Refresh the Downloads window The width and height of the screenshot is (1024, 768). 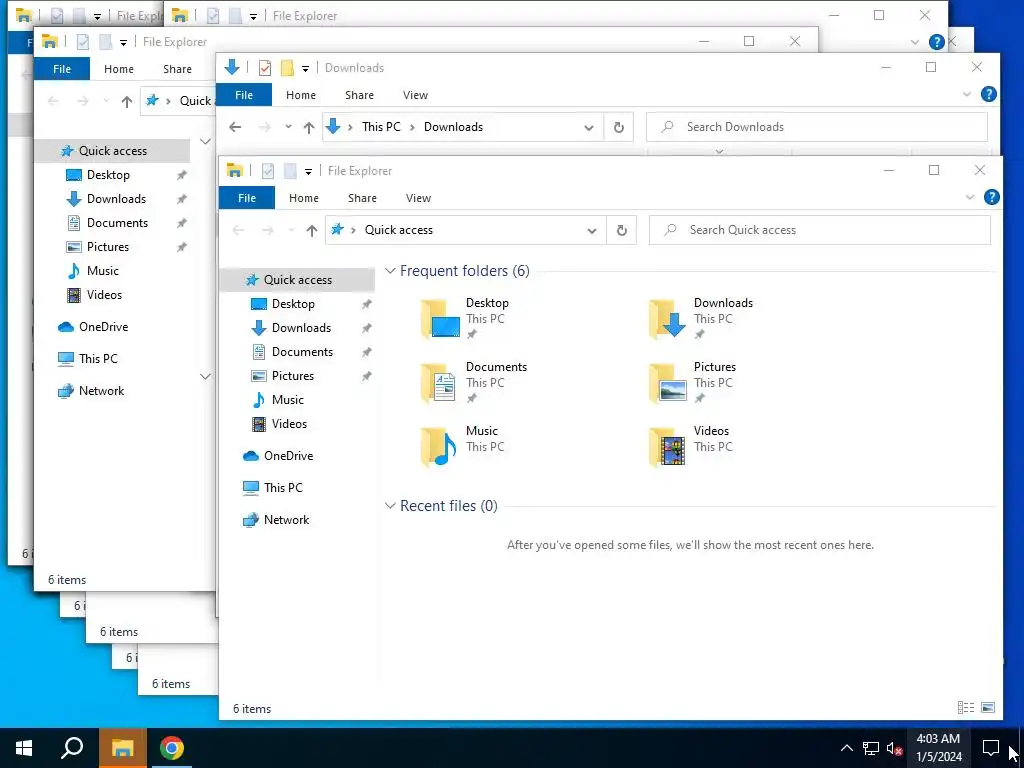619,127
